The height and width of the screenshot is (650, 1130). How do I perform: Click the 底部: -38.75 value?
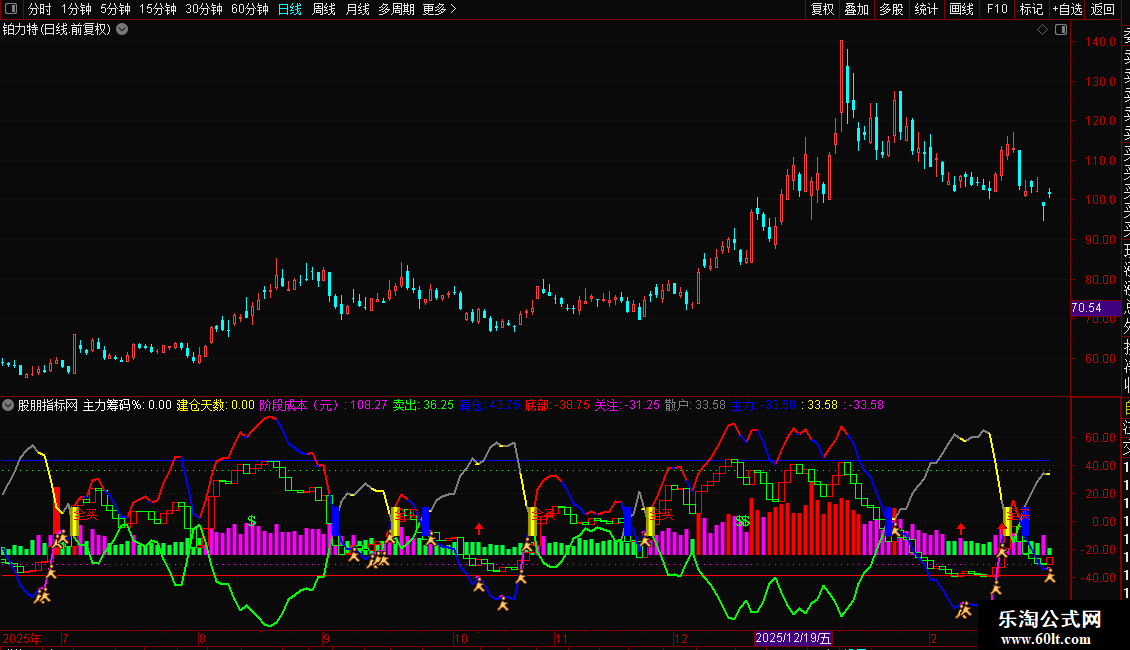click(557, 405)
